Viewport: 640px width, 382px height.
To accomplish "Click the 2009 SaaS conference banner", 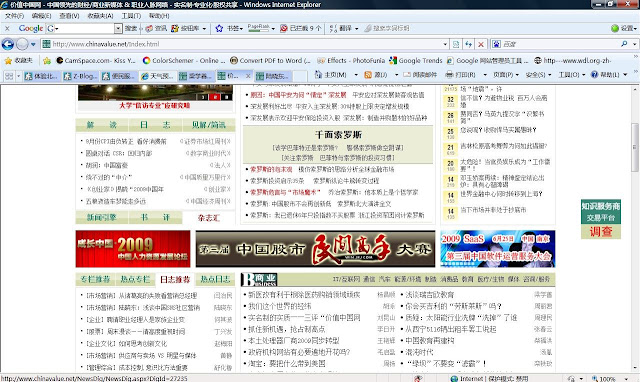I will tap(498, 249).
